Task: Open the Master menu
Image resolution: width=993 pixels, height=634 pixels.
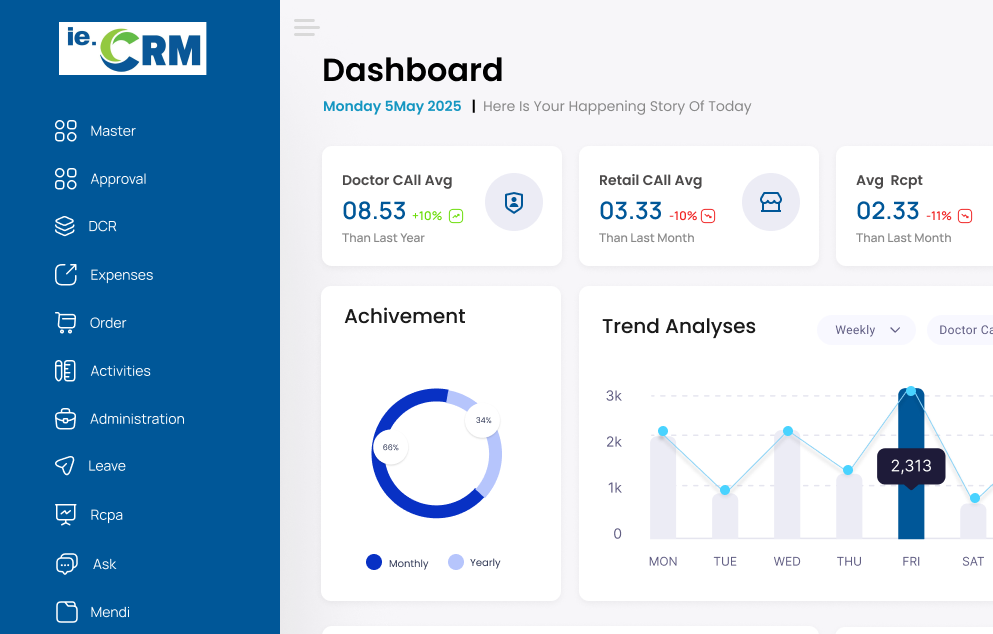Action: pyautogui.click(x=113, y=131)
